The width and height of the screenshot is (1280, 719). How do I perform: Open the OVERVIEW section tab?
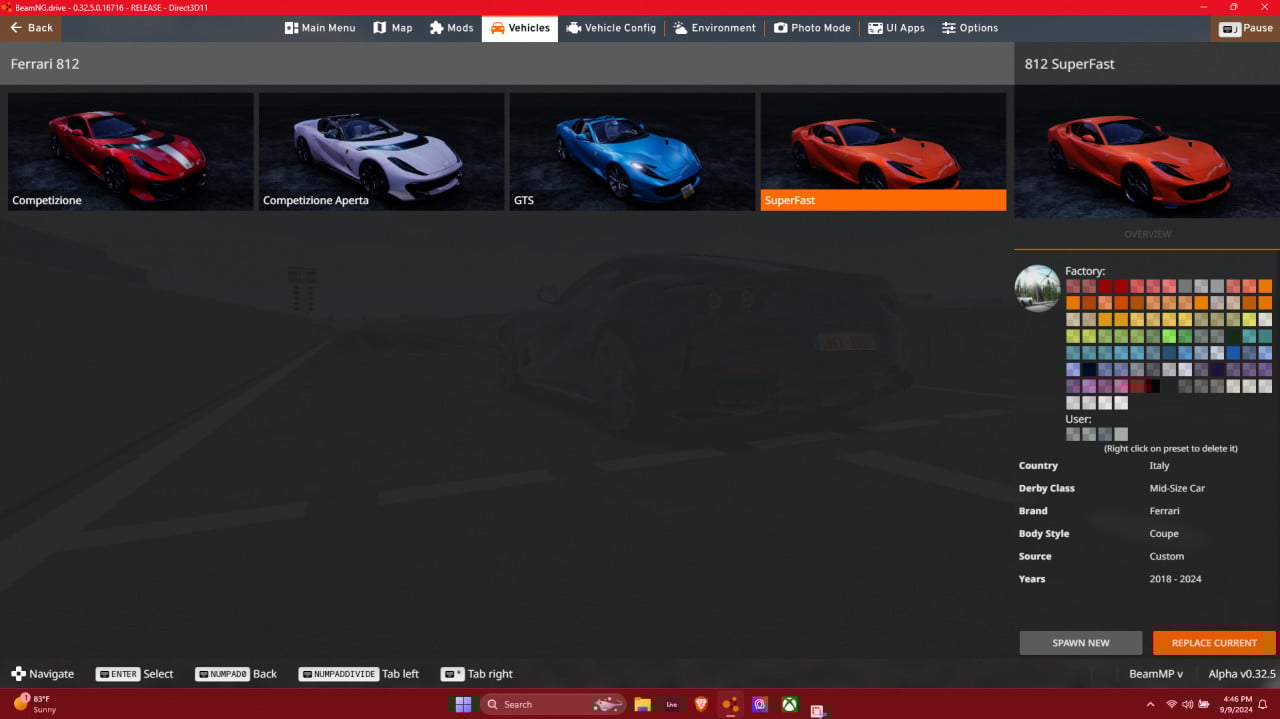(x=1147, y=234)
